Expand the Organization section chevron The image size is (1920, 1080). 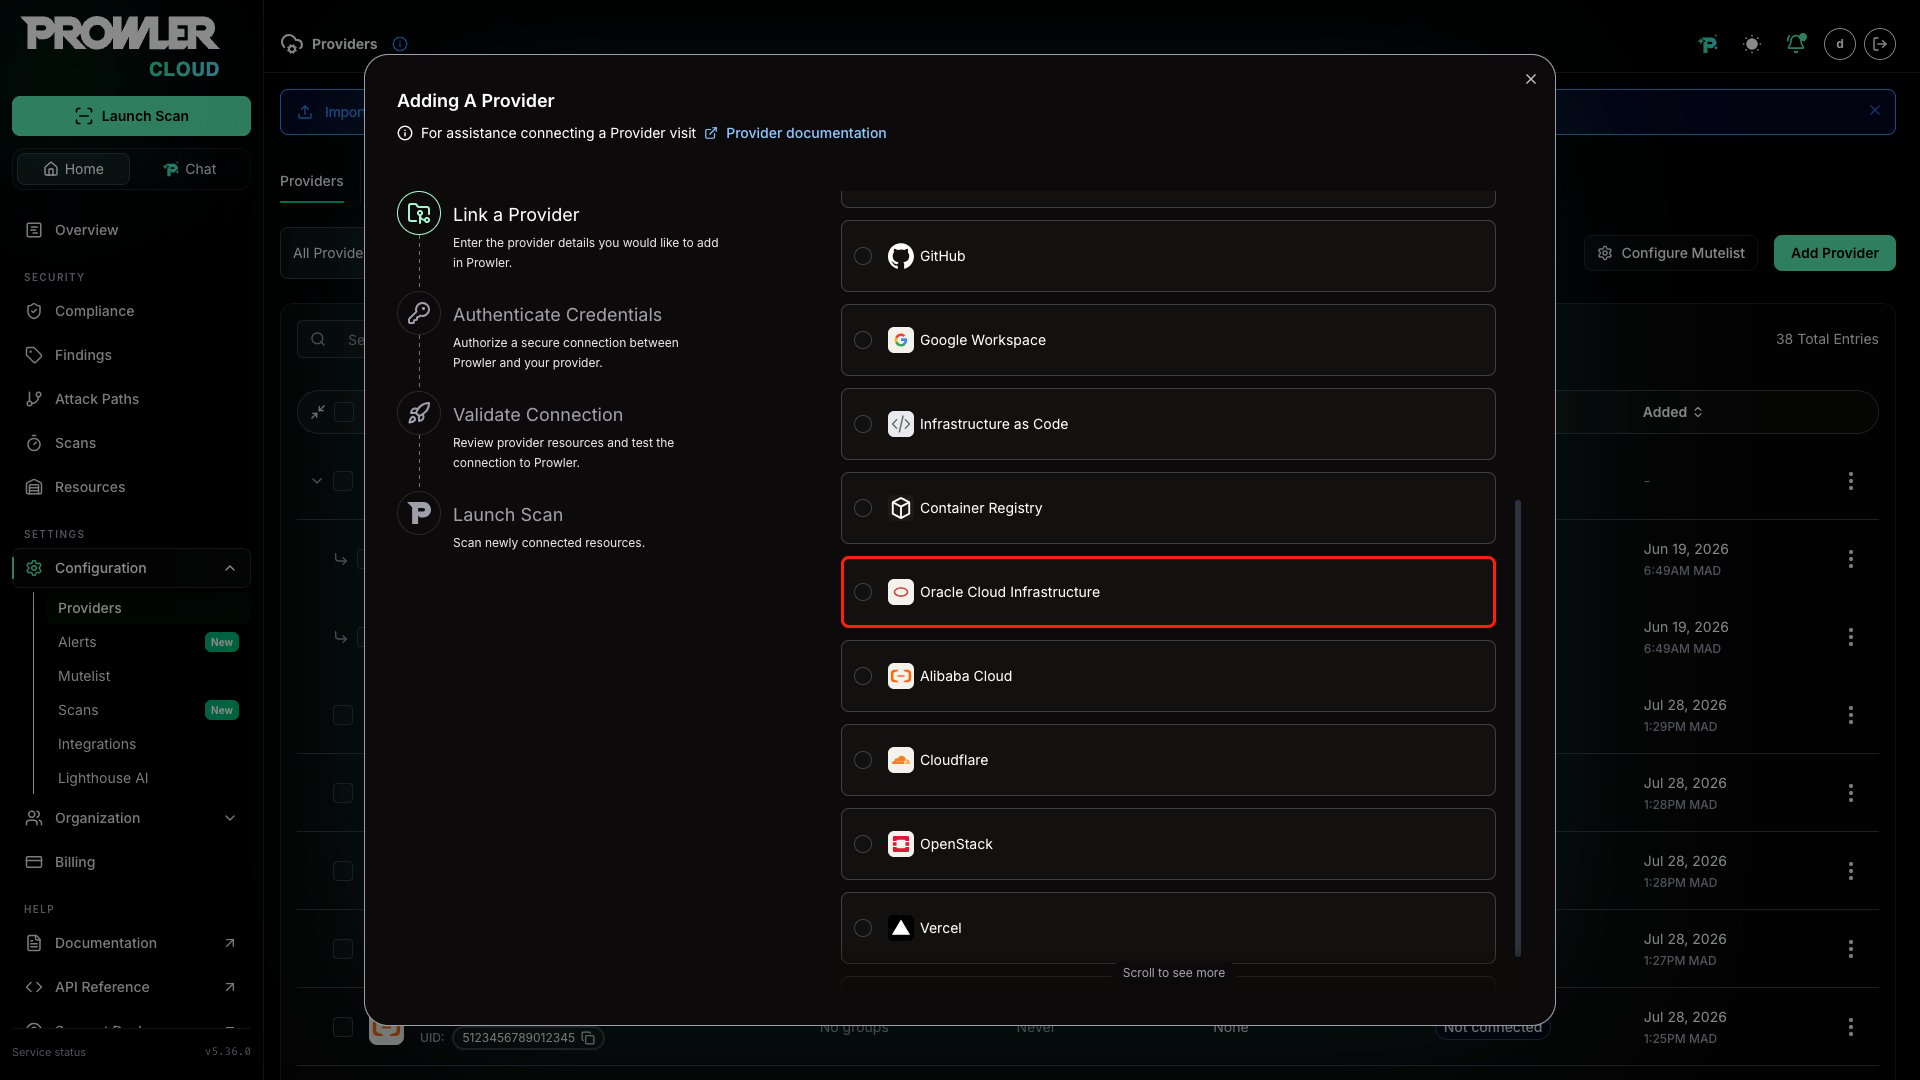click(230, 818)
